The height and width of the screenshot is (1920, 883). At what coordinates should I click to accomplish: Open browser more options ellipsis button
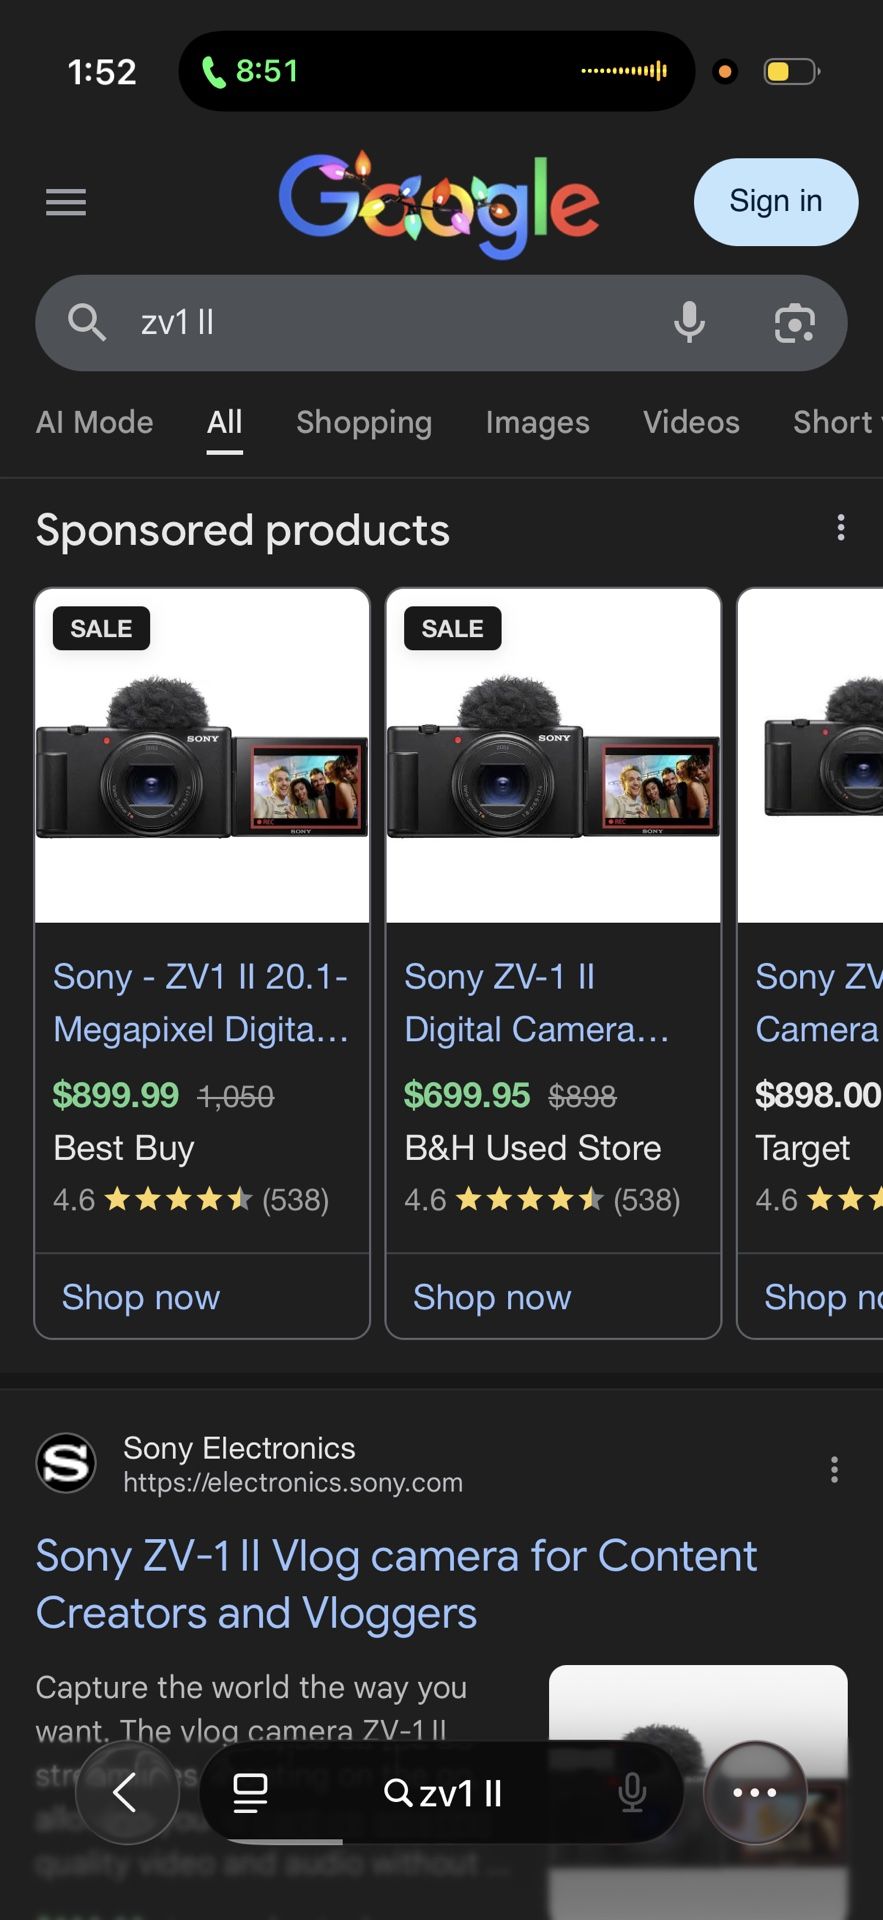(755, 1793)
